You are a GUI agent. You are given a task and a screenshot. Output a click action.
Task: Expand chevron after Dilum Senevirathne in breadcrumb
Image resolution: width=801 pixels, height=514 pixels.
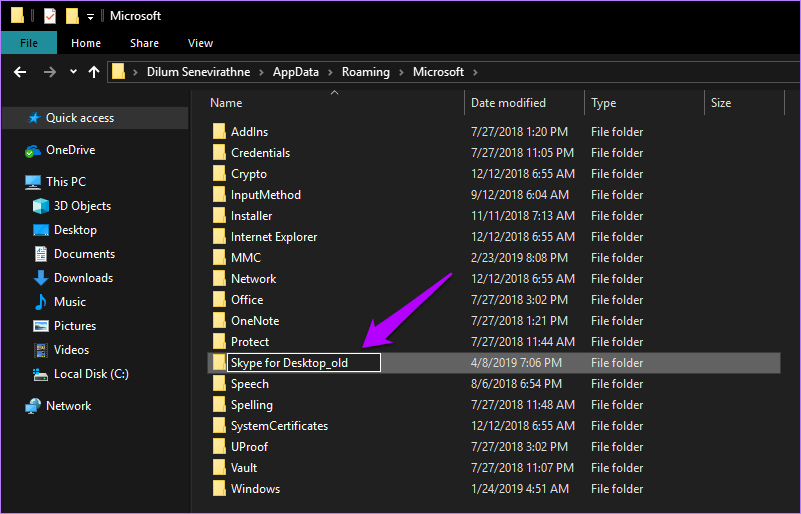pyautogui.click(x=261, y=73)
